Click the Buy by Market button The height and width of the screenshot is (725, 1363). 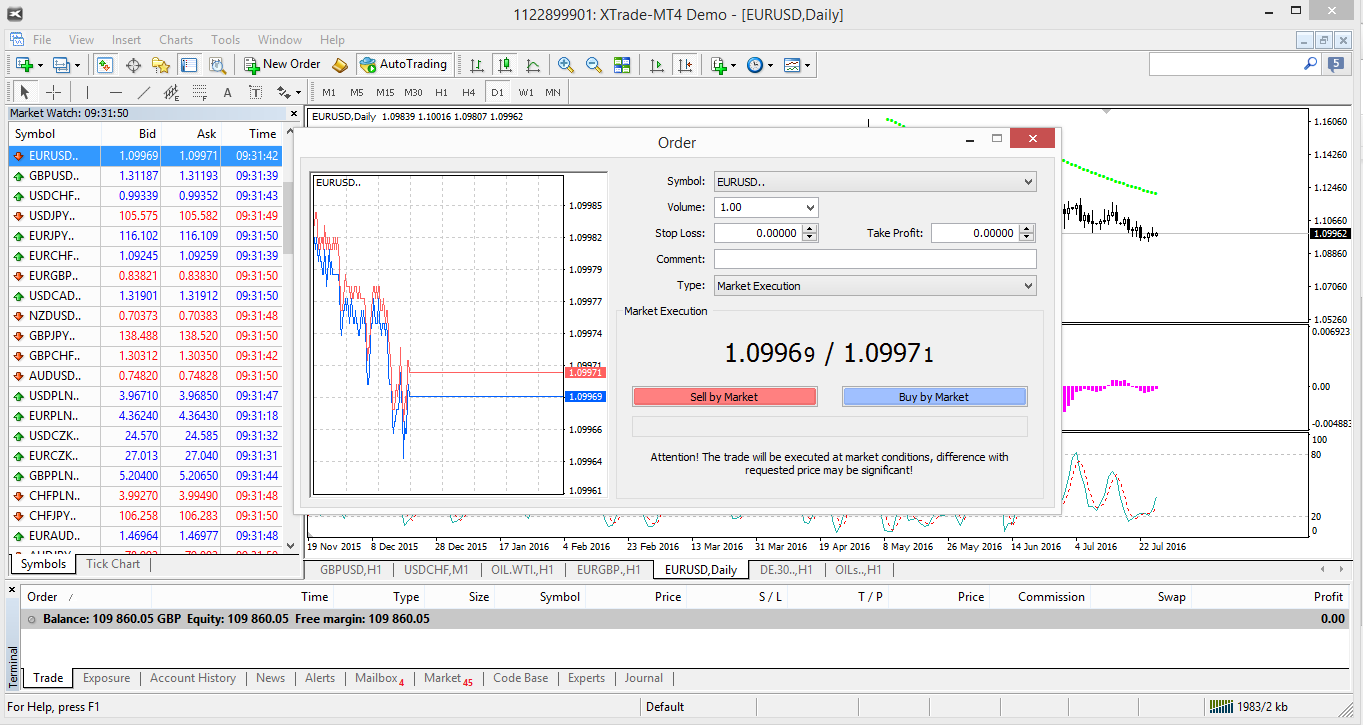(x=934, y=397)
